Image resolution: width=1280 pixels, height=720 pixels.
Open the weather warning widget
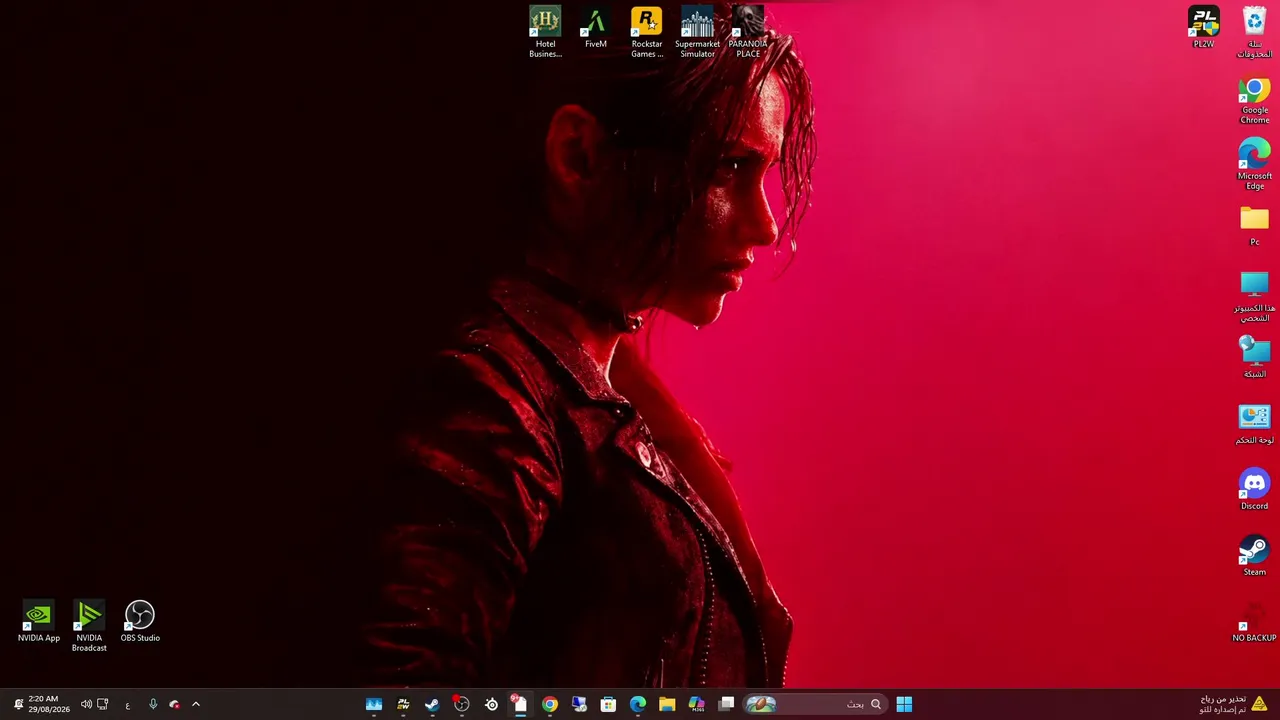[x=1233, y=704]
